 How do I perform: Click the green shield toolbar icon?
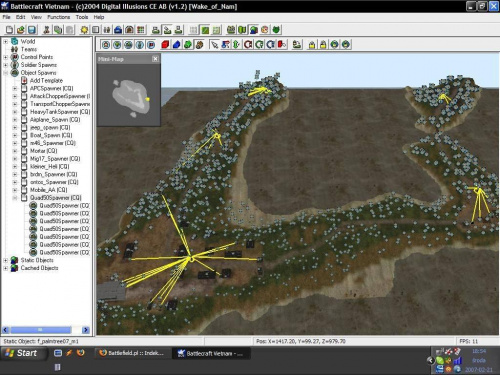276,30
